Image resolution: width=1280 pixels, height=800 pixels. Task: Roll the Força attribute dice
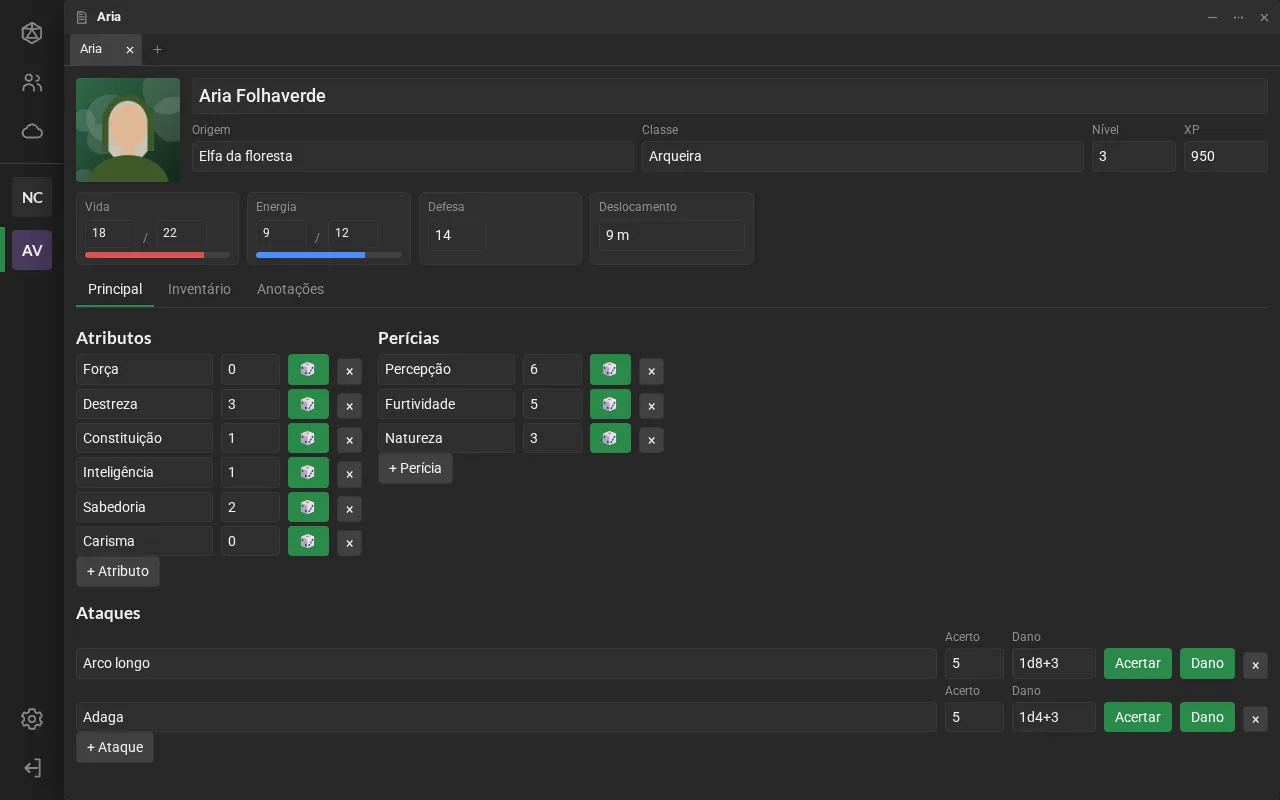(x=308, y=370)
